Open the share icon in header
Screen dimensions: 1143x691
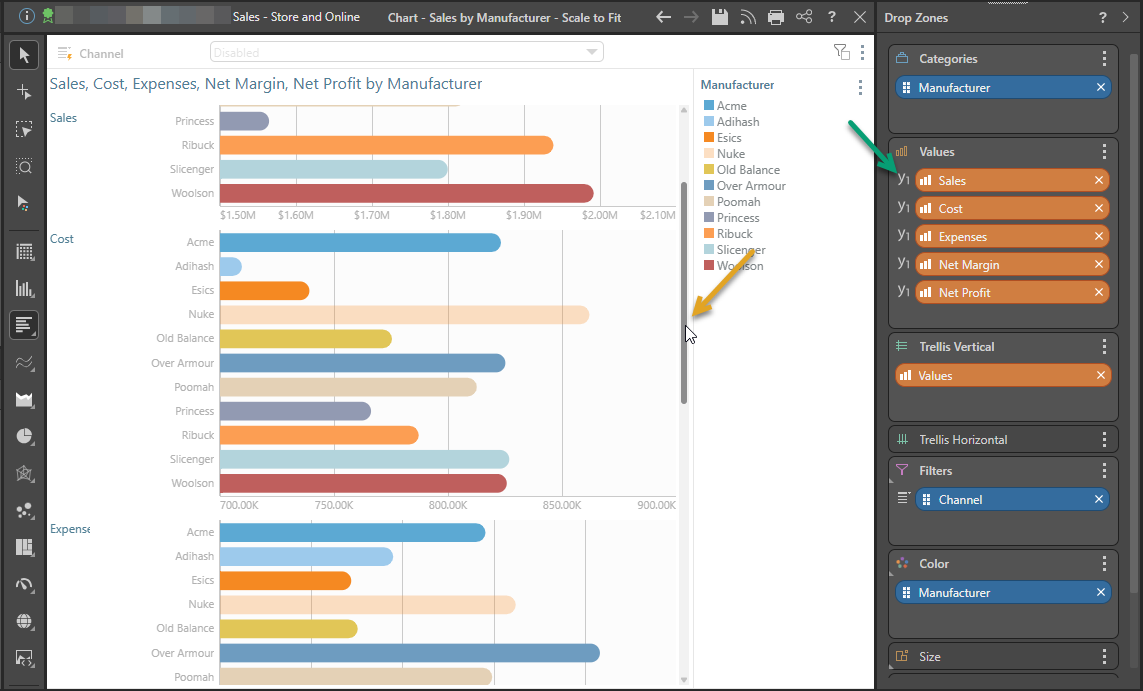[x=804, y=17]
